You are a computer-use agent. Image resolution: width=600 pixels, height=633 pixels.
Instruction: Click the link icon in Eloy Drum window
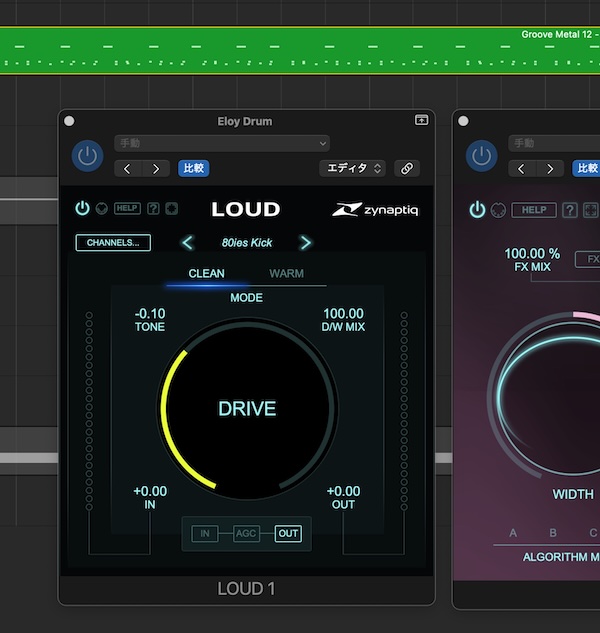(407, 168)
